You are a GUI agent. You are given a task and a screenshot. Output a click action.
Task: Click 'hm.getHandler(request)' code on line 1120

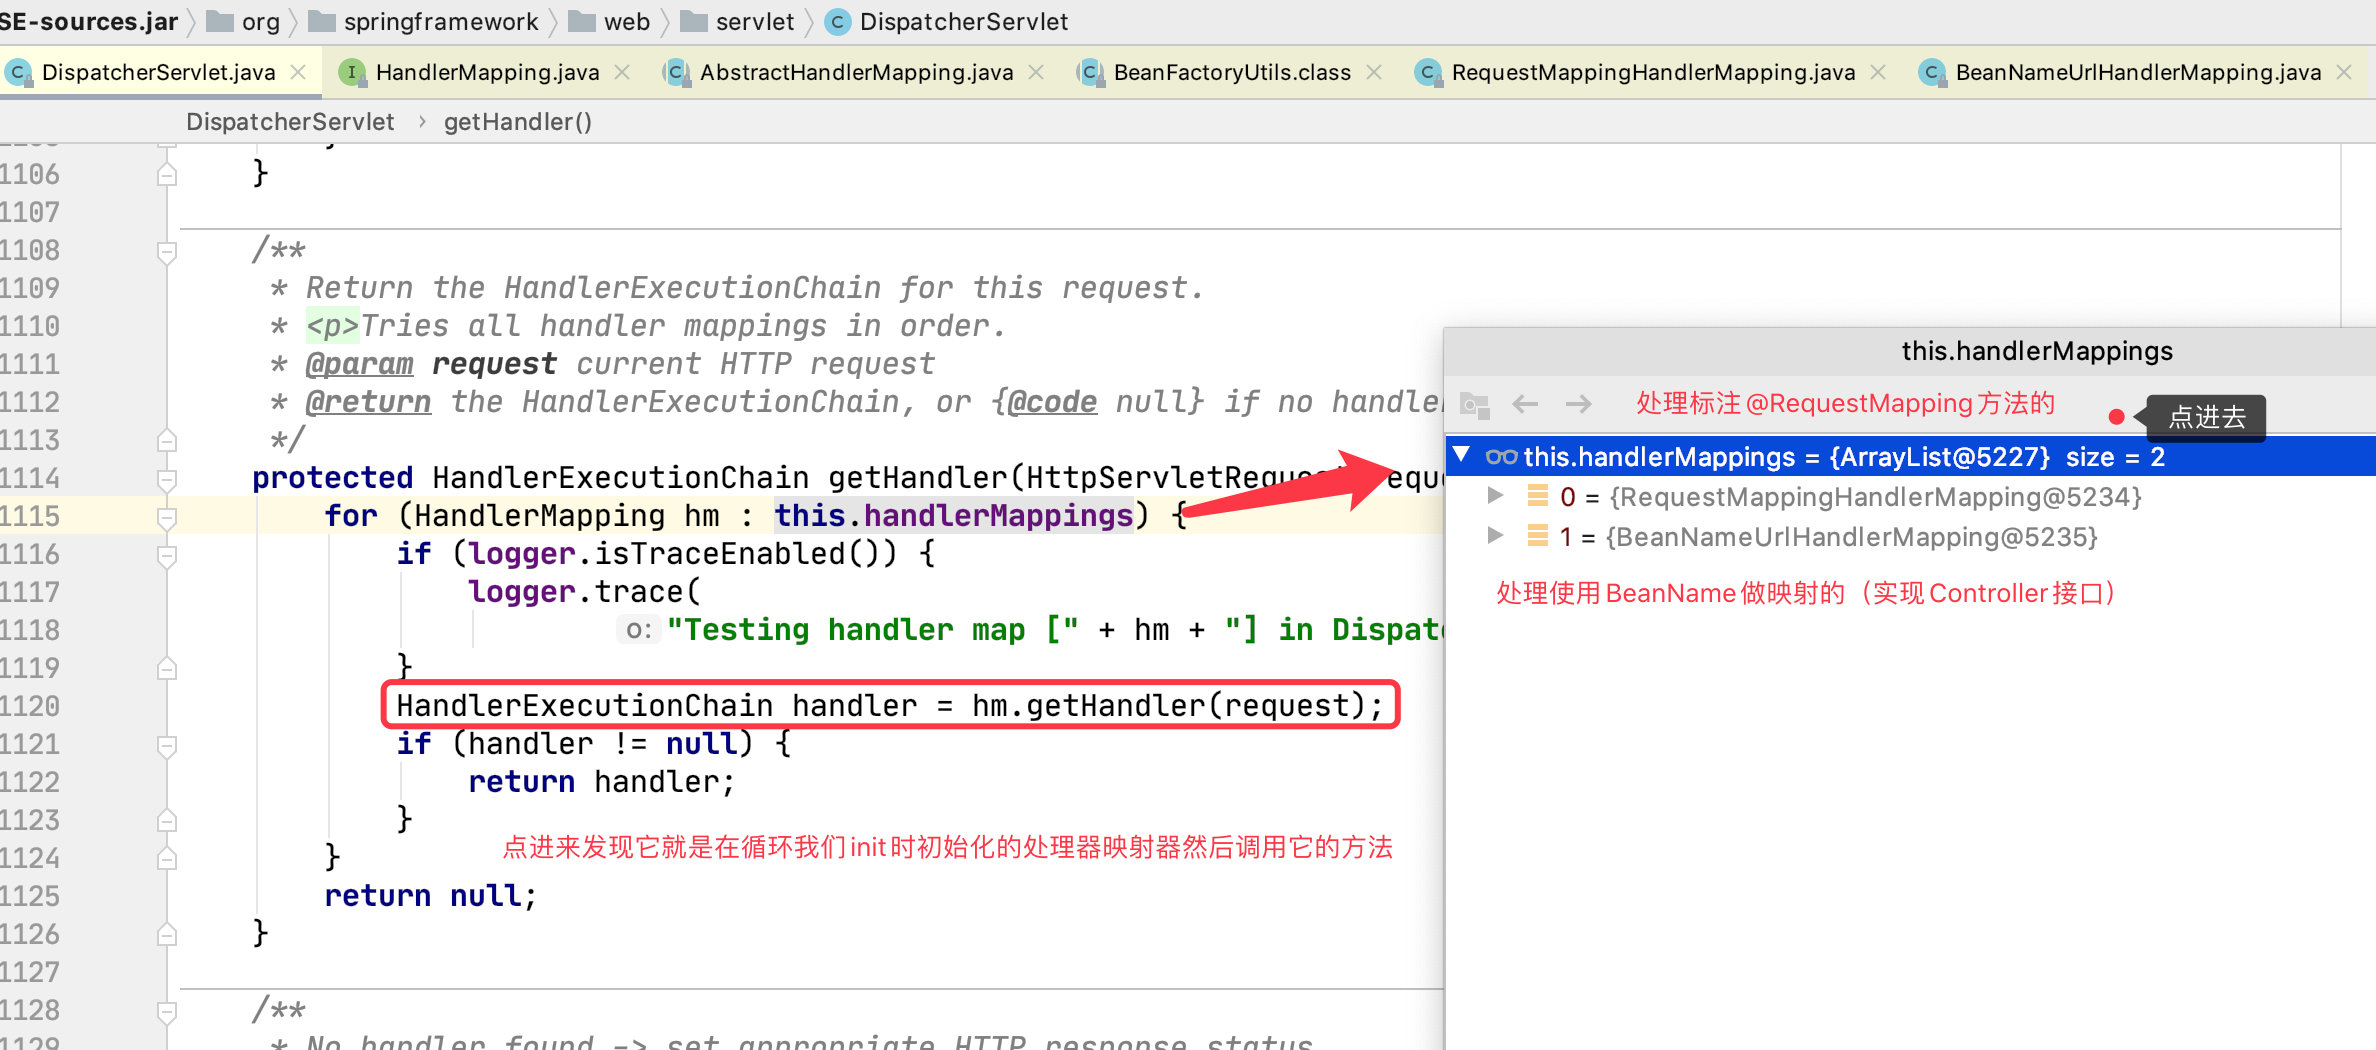click(x=1168, y=706)
